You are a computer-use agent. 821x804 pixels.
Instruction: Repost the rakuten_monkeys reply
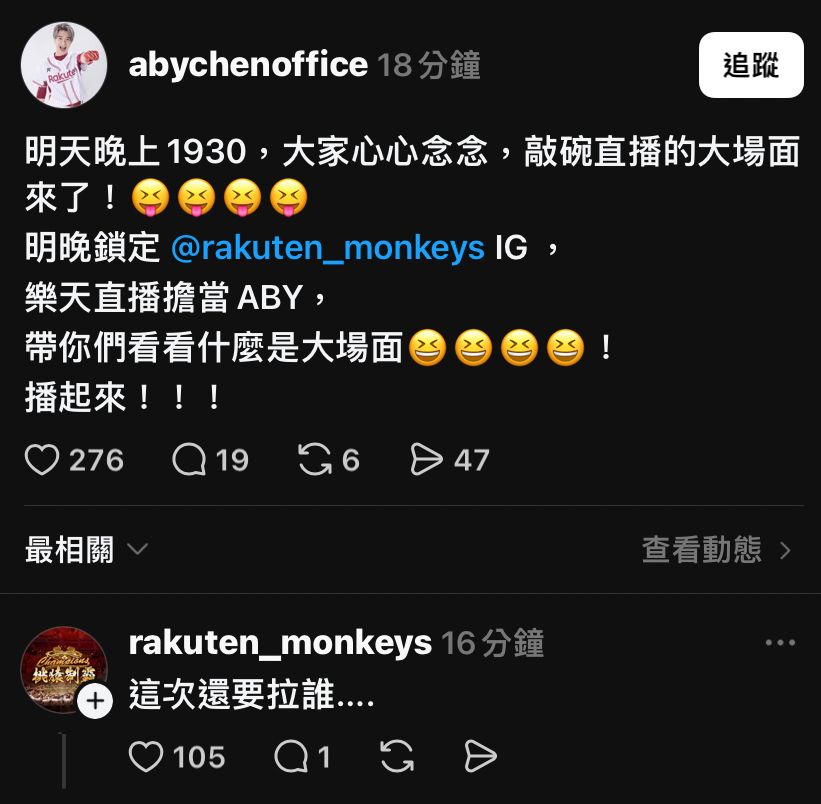tap(397, 756)
